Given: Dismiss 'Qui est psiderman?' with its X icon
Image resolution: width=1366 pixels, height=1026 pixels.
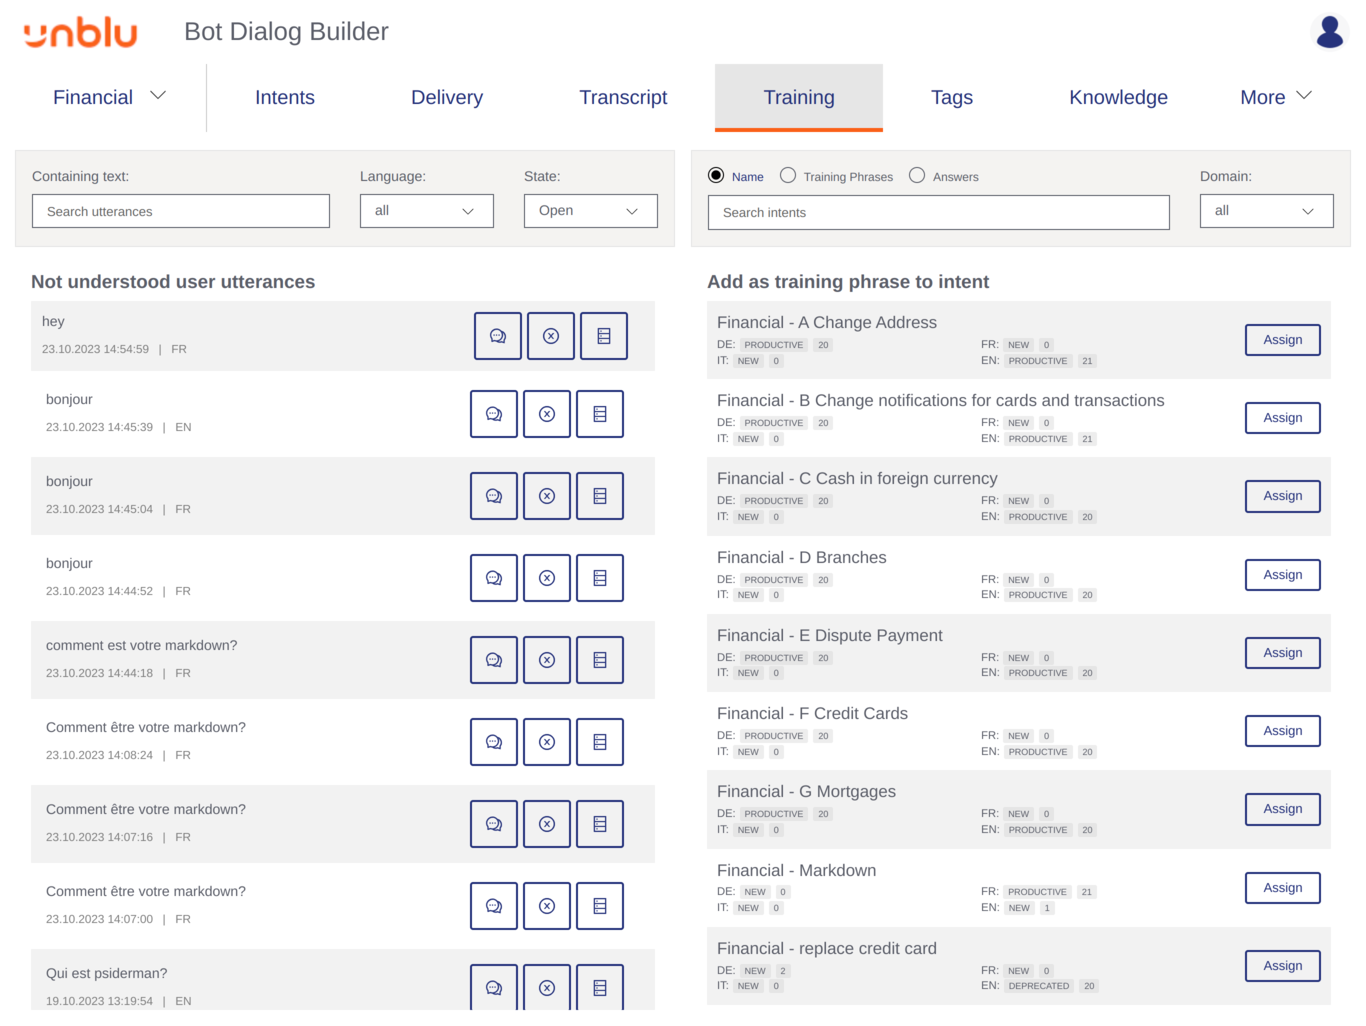Looking at the screenshot, I should pyautogui.click(x=547, y=988).
